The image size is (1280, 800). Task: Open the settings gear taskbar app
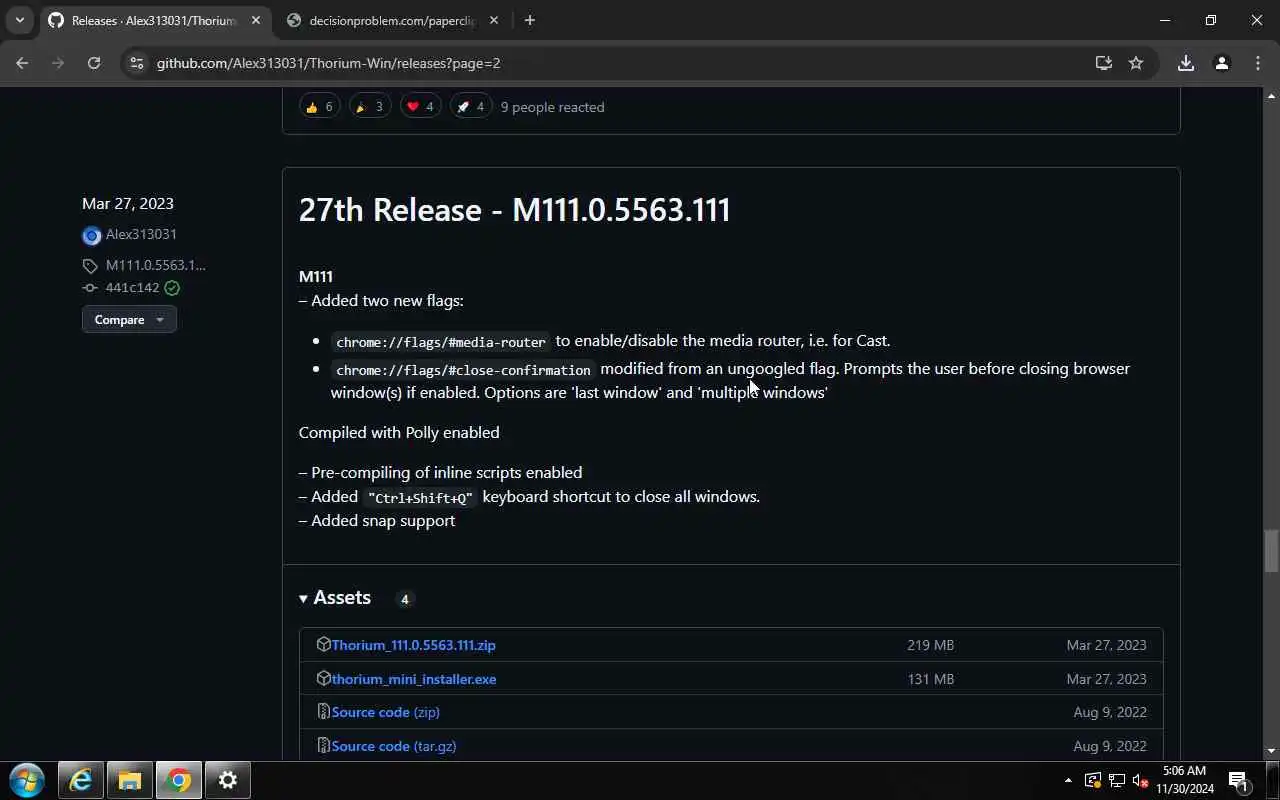coord(228,780)
